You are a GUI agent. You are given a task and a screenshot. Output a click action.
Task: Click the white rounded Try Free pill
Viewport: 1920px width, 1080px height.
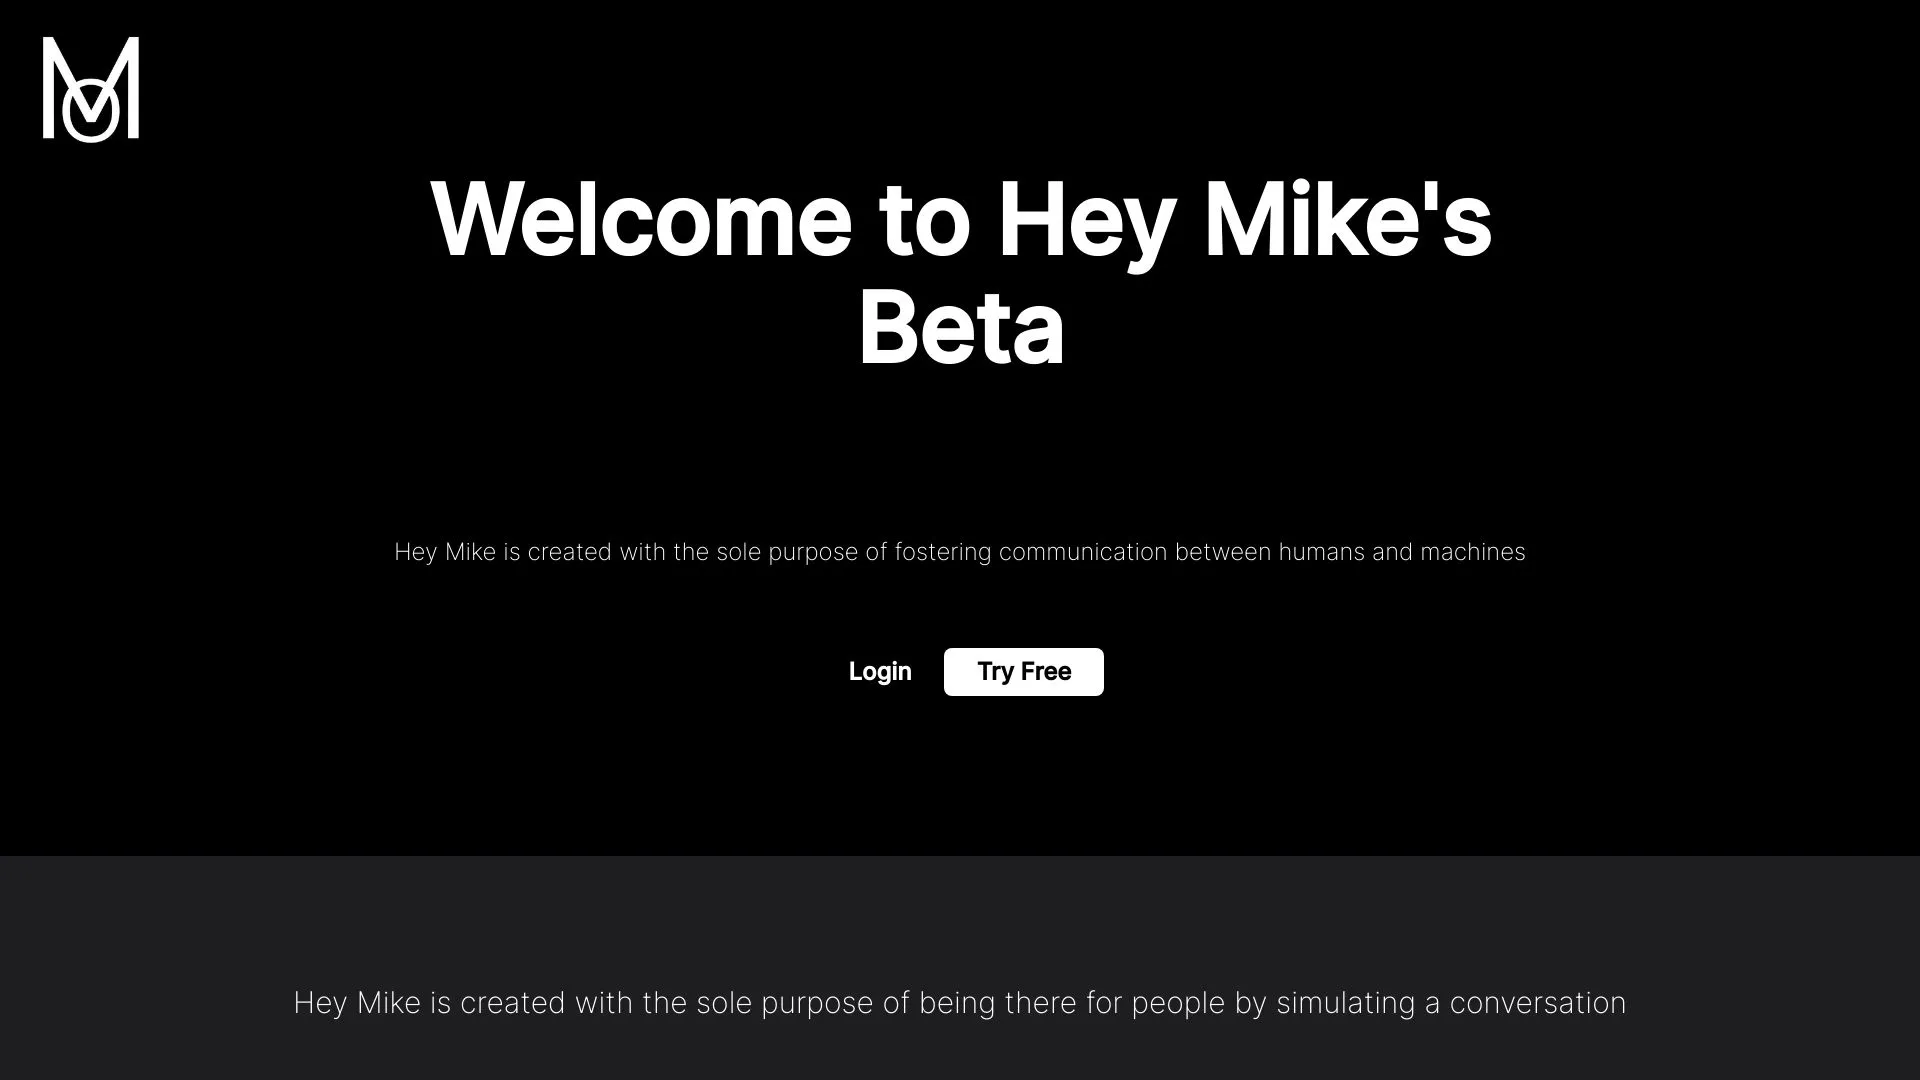[1023, 671]
